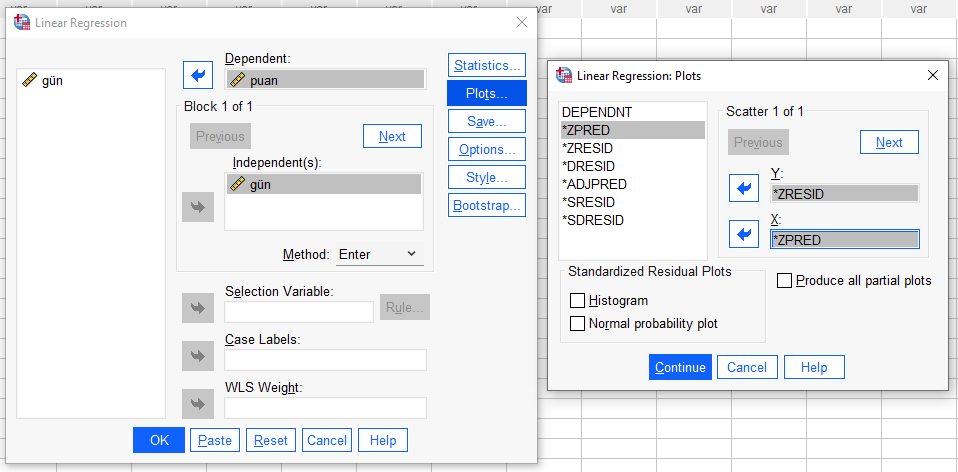Viewport: 958px width, 472px height.
Task: Click the arrow button beside the Y field
Action: tap(743, 188)
